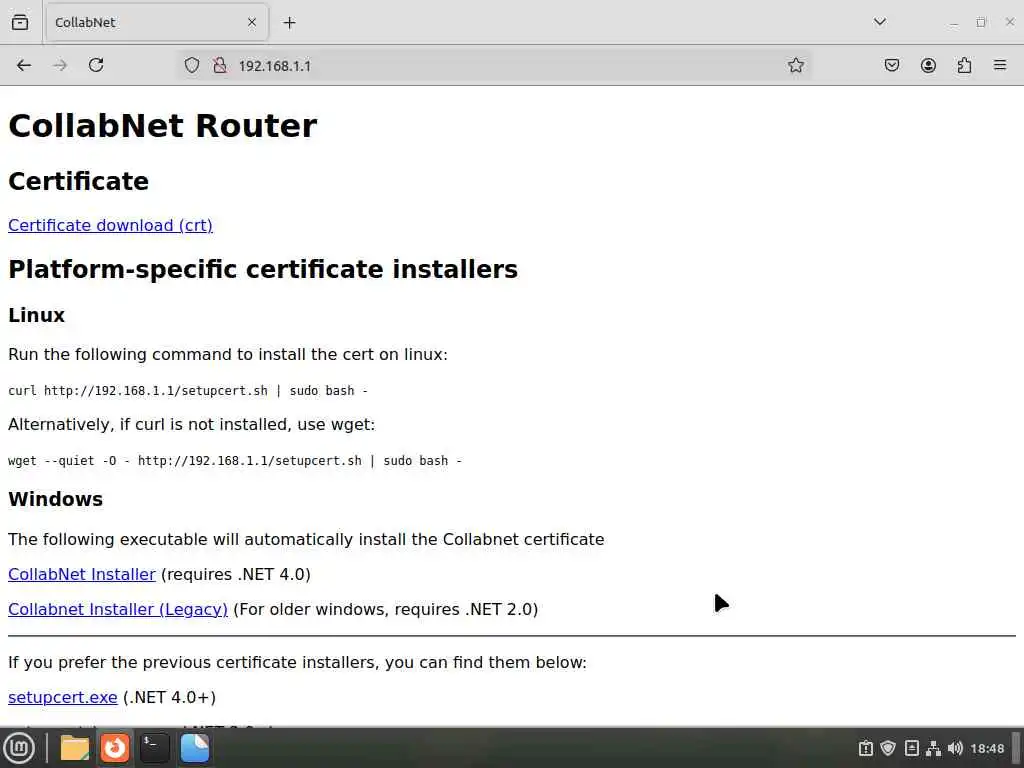This screenshot has width=1024, height=768.
Task: Maximize the Firefox window
Action: click(x=981, y=23)
